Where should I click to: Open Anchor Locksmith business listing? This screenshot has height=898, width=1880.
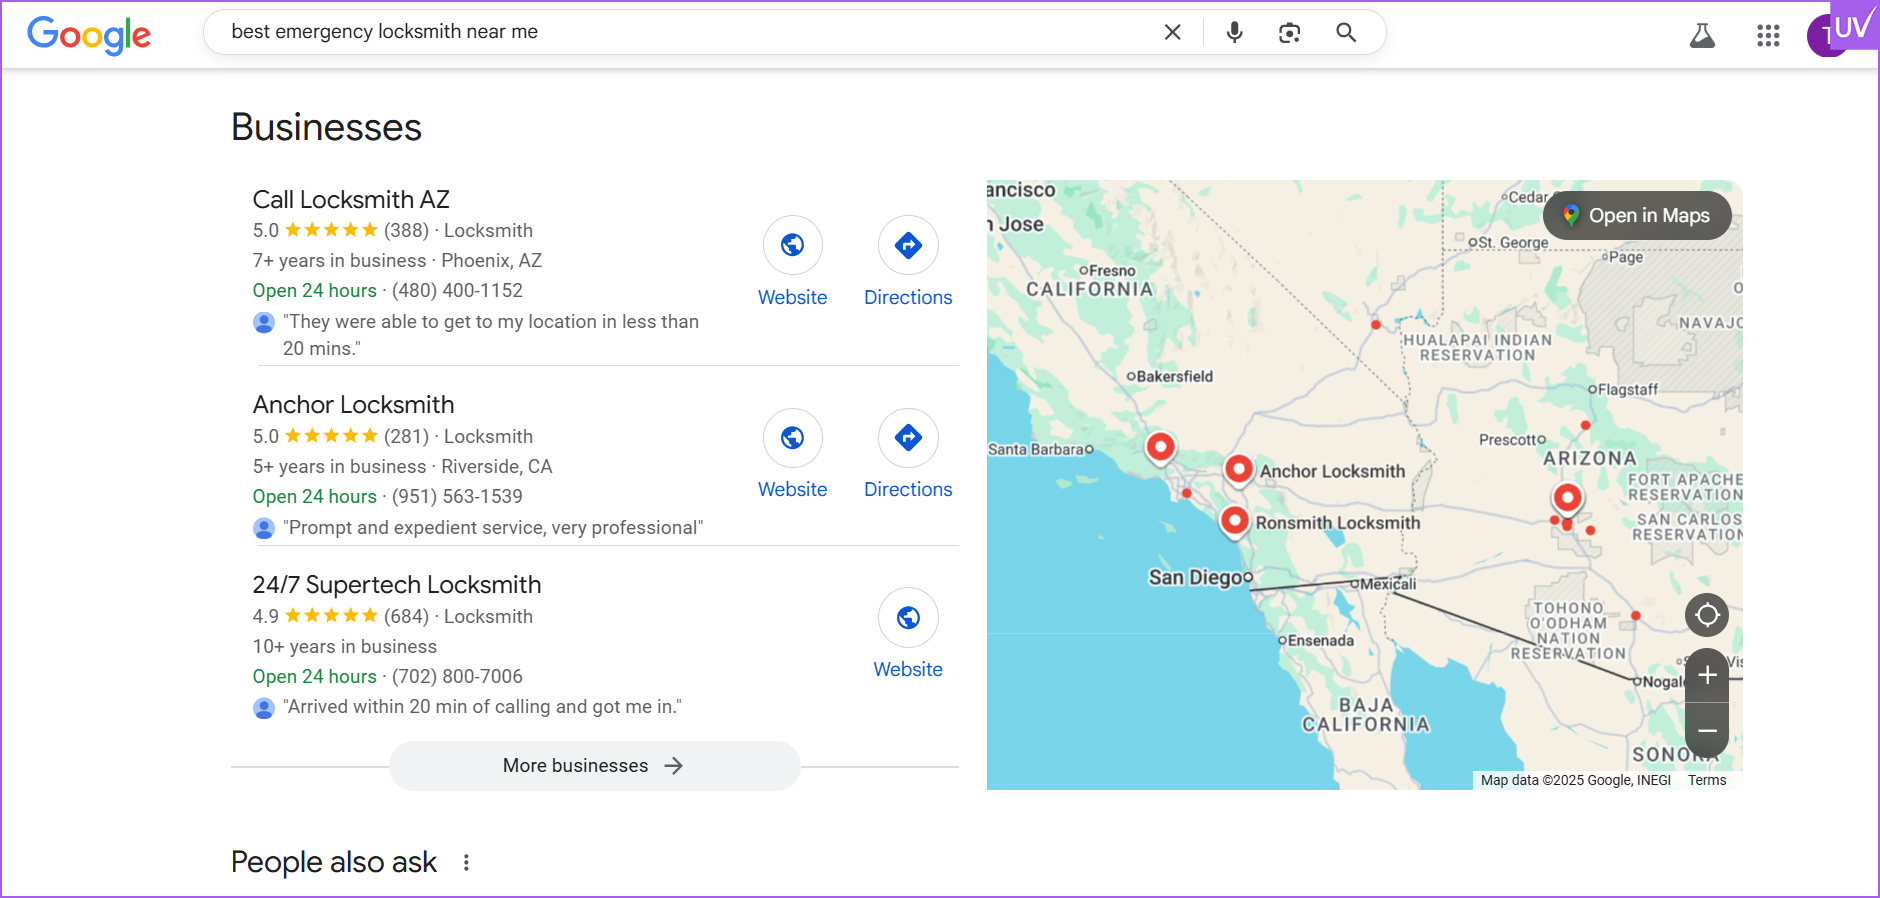click(353, 405)
